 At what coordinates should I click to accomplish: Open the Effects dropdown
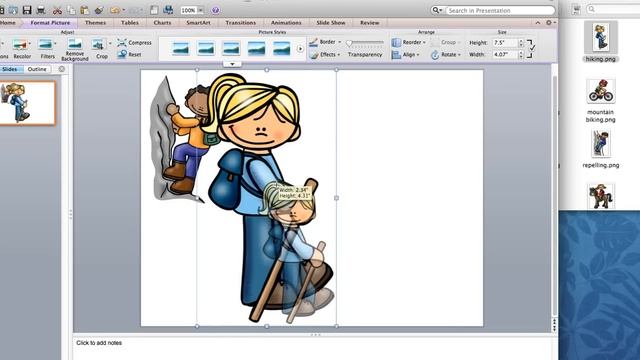tap(325, 54)
